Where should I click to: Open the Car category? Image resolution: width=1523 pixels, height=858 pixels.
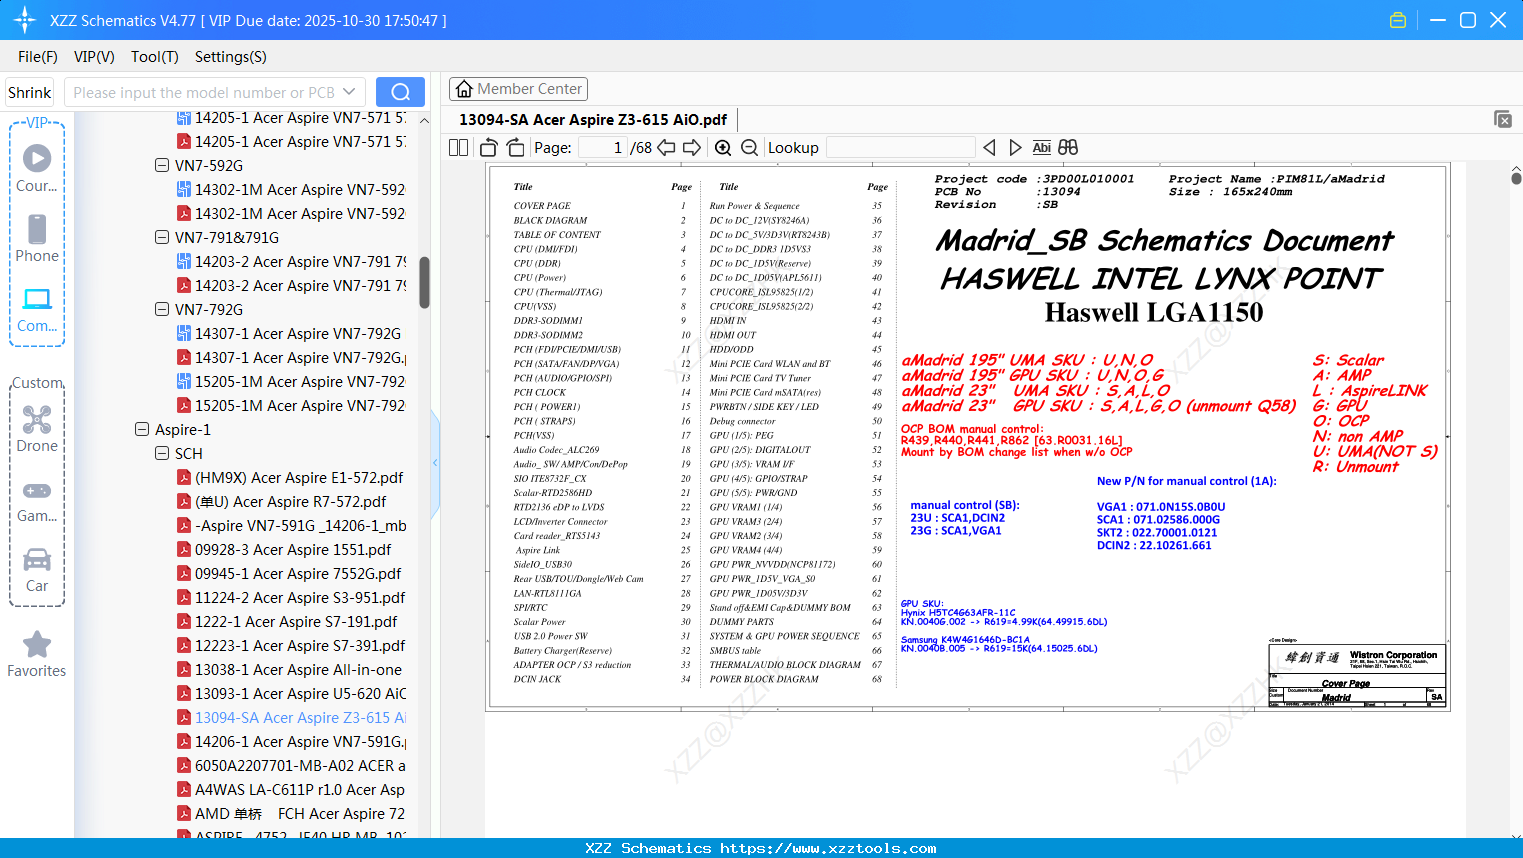coord(37,569)
